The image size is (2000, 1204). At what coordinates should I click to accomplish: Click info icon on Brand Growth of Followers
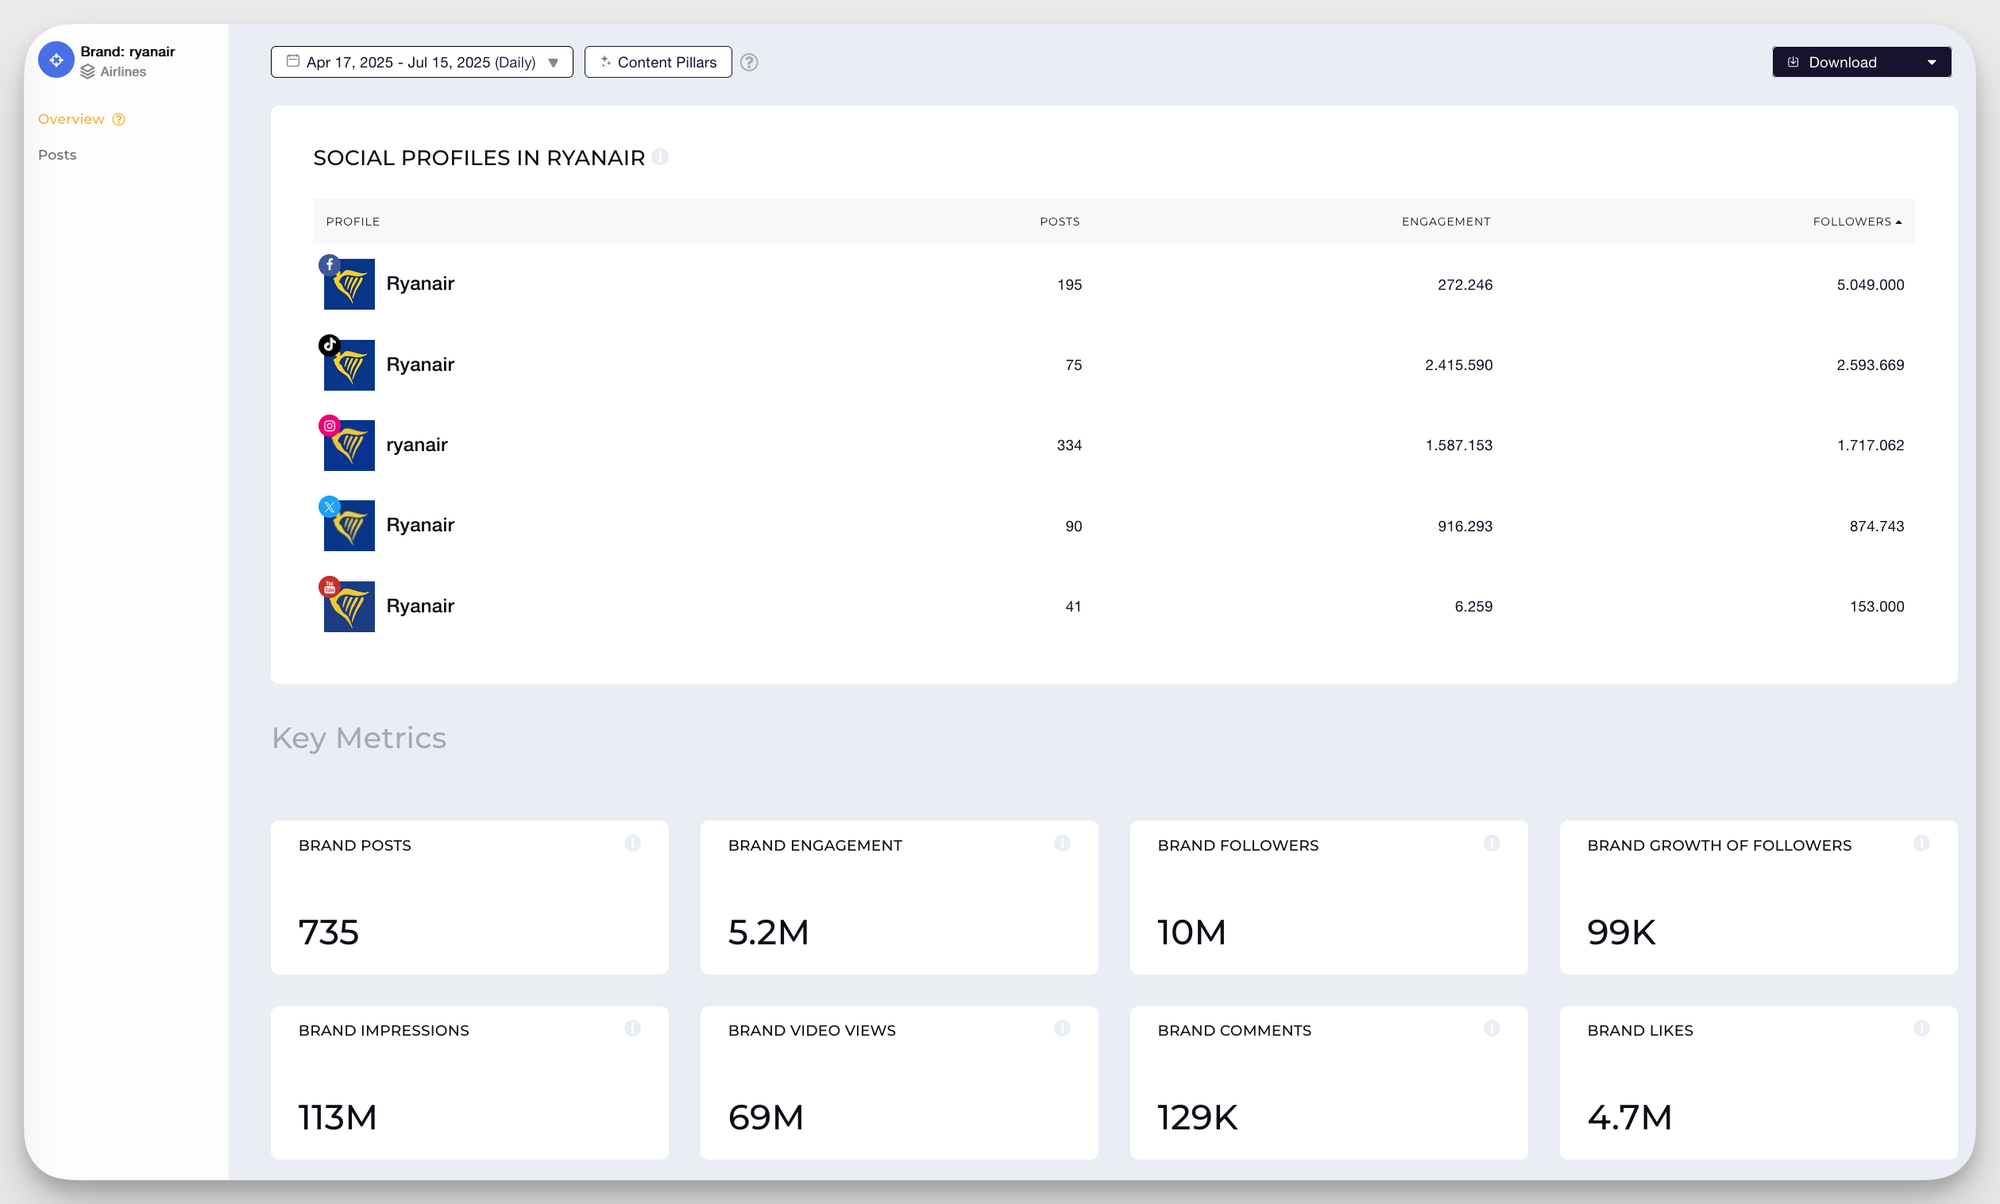(1922, 843)
